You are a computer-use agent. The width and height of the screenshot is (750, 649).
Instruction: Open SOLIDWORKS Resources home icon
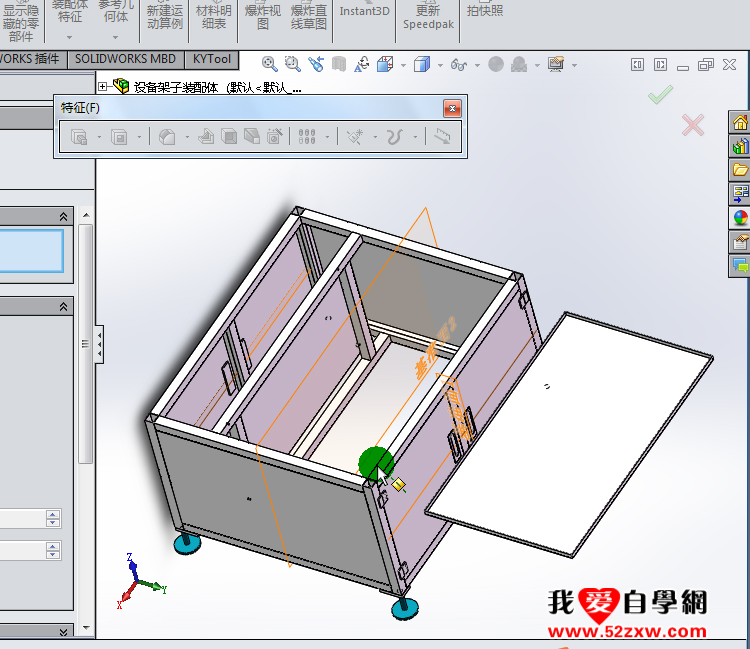(740, 122)
